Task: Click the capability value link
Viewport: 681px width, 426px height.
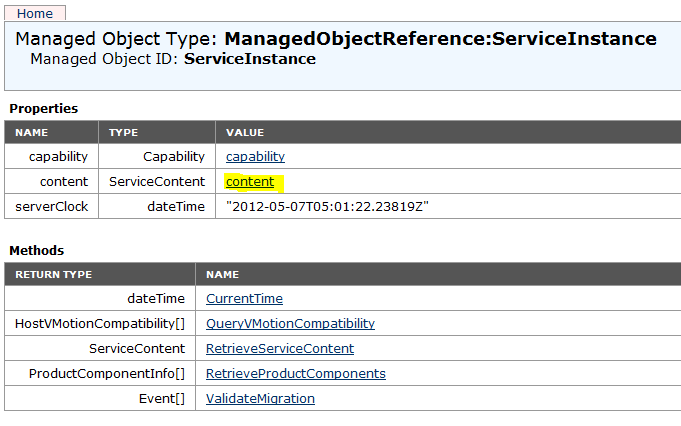Action: (x=255, y=157)
